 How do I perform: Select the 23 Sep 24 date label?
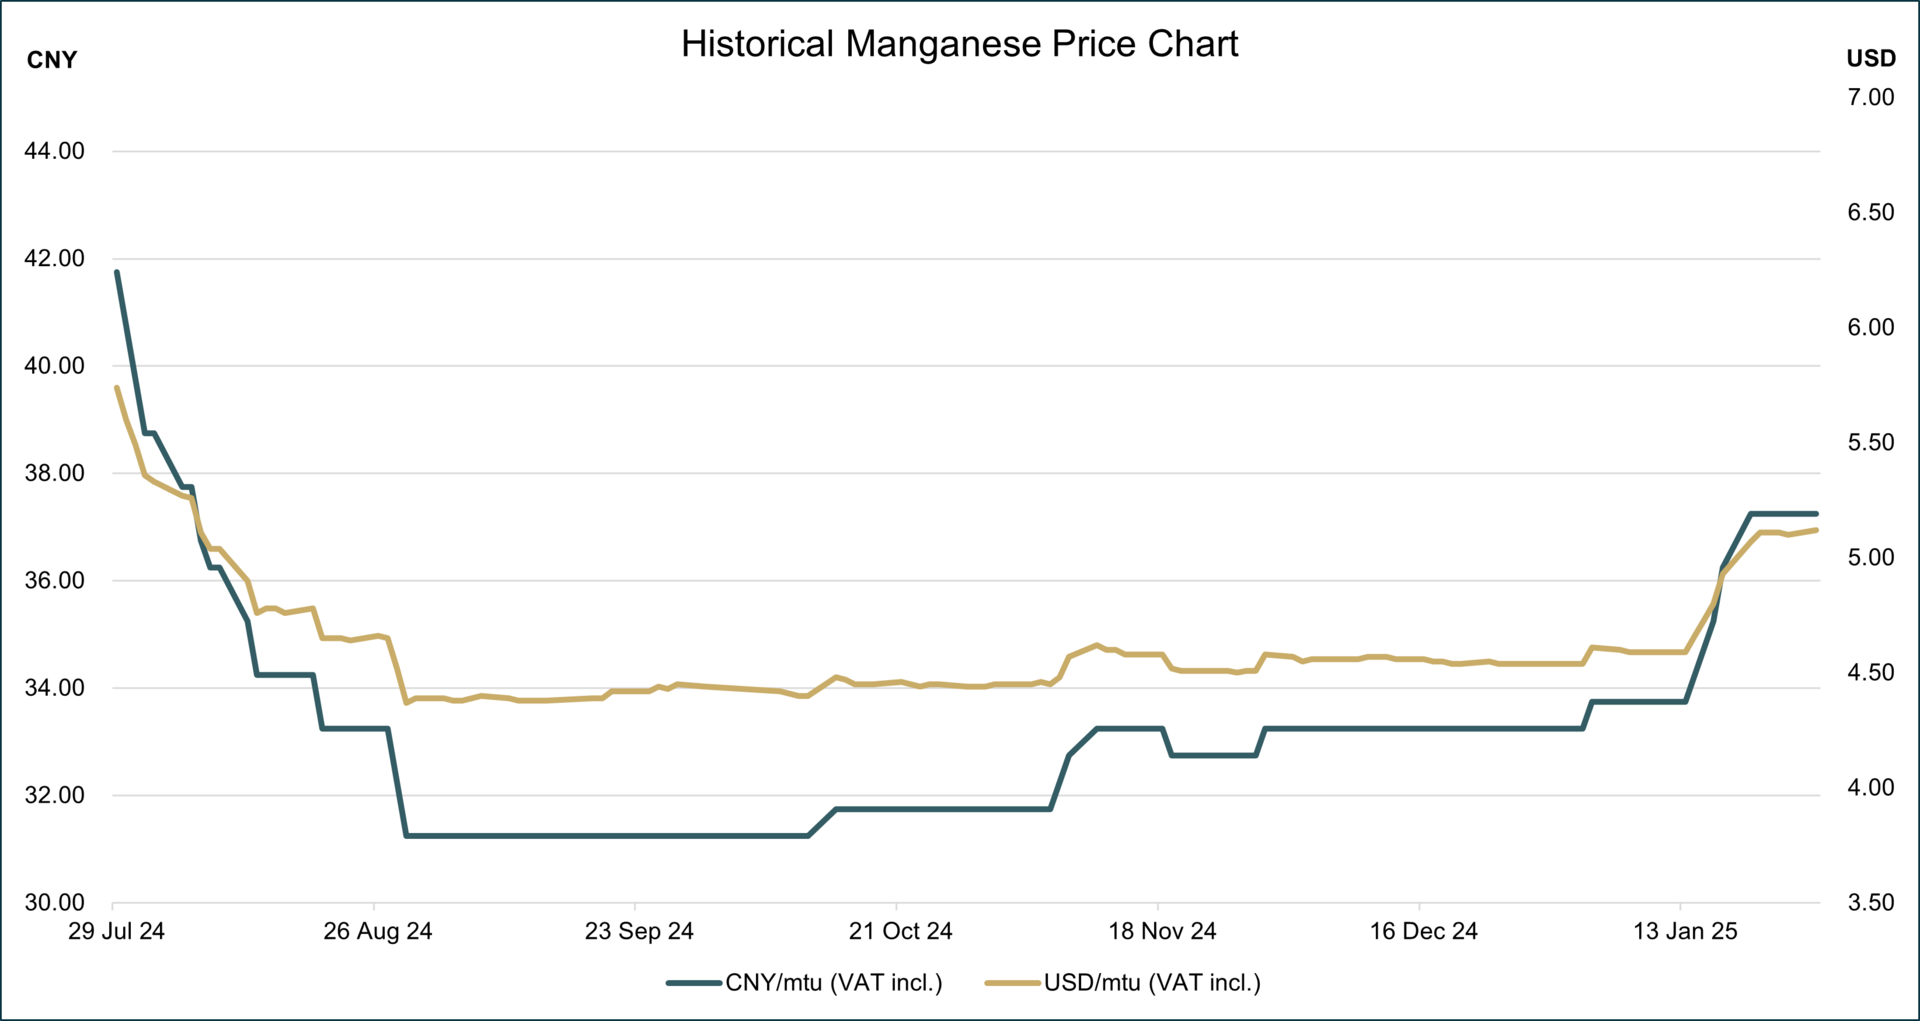point(639,932)
